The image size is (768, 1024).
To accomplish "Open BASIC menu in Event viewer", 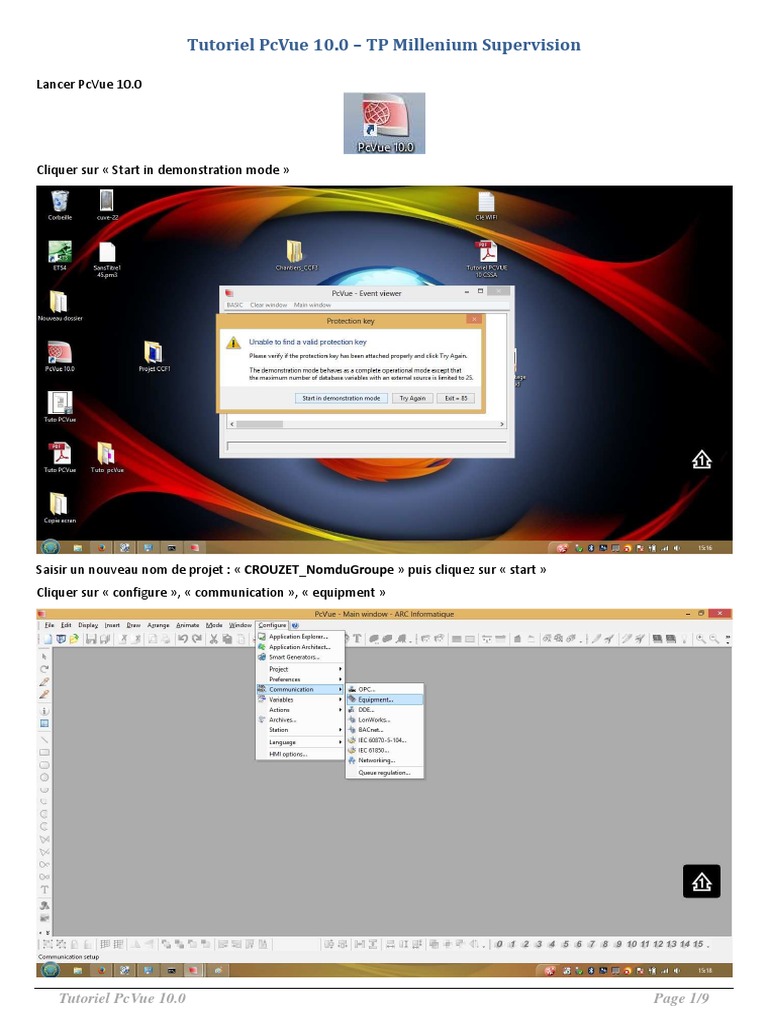I will click(x=234, y=305).
